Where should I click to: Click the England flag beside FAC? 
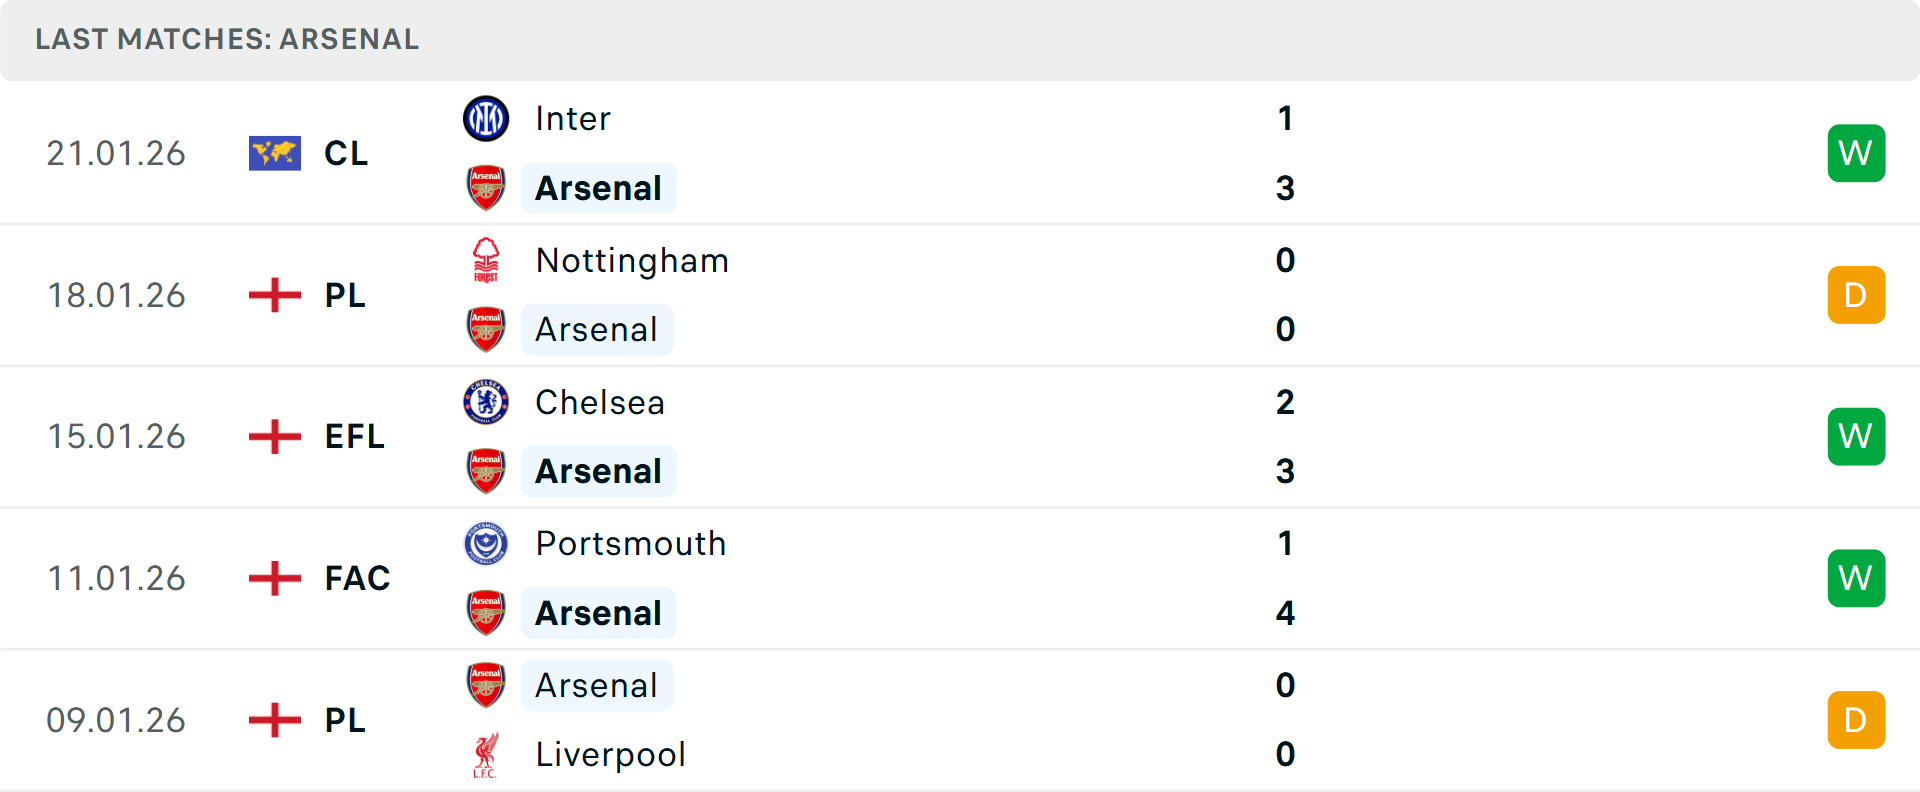(x=275, y=578)
